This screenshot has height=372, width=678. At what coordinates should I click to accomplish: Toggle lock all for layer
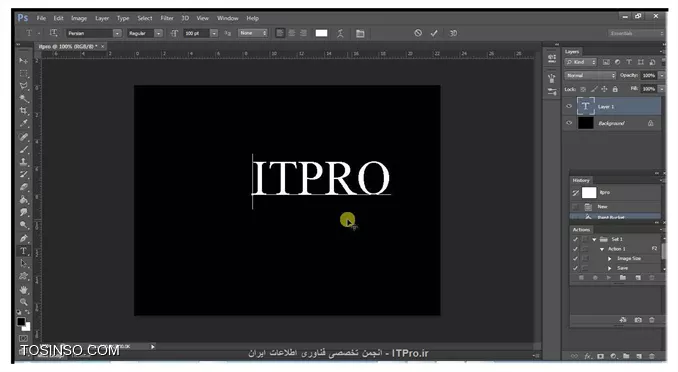(615, 89)
